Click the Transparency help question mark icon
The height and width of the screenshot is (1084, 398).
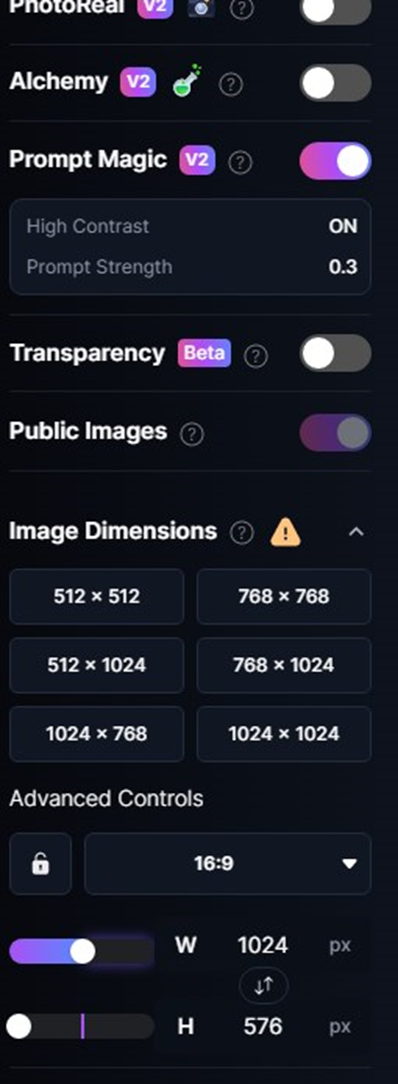[x=256, y=356]
